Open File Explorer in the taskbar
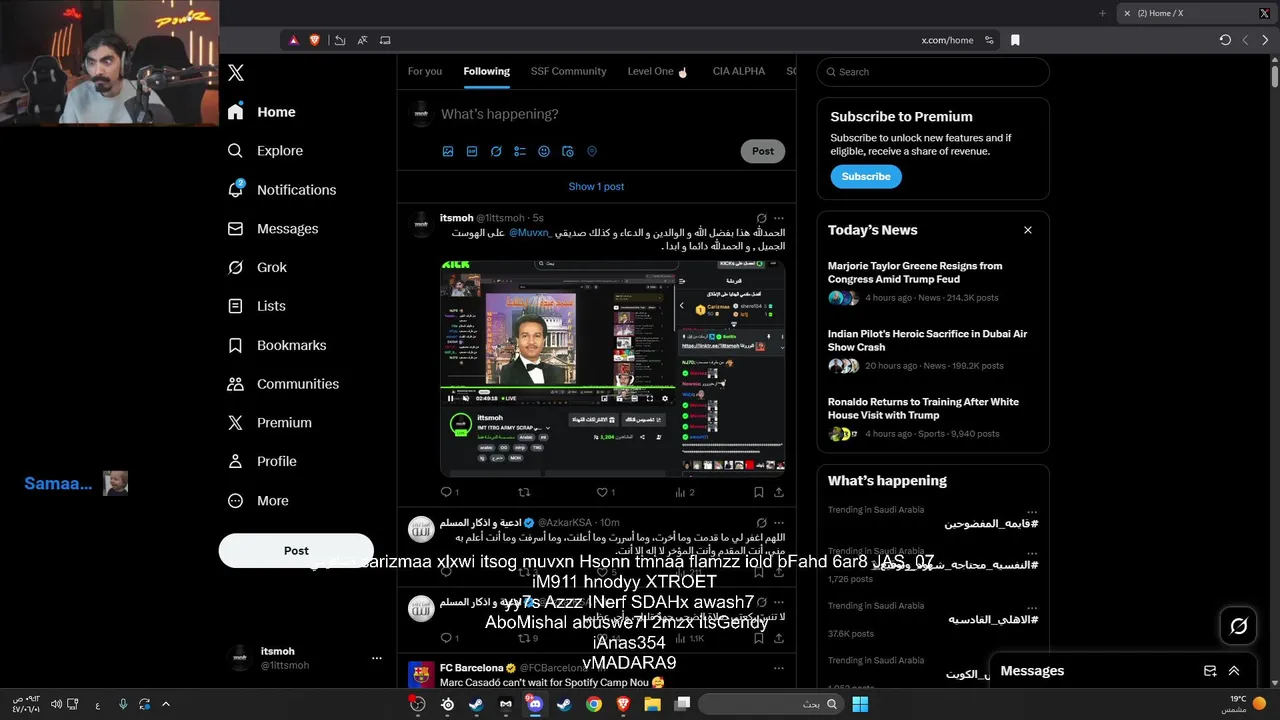The height and width of the screenshot is (720, 1280). pyautogui.click(x=653, y=704)
